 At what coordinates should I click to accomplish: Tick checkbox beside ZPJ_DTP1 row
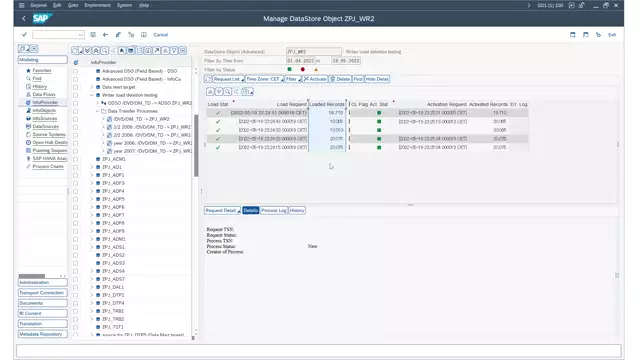coord(76,295)
